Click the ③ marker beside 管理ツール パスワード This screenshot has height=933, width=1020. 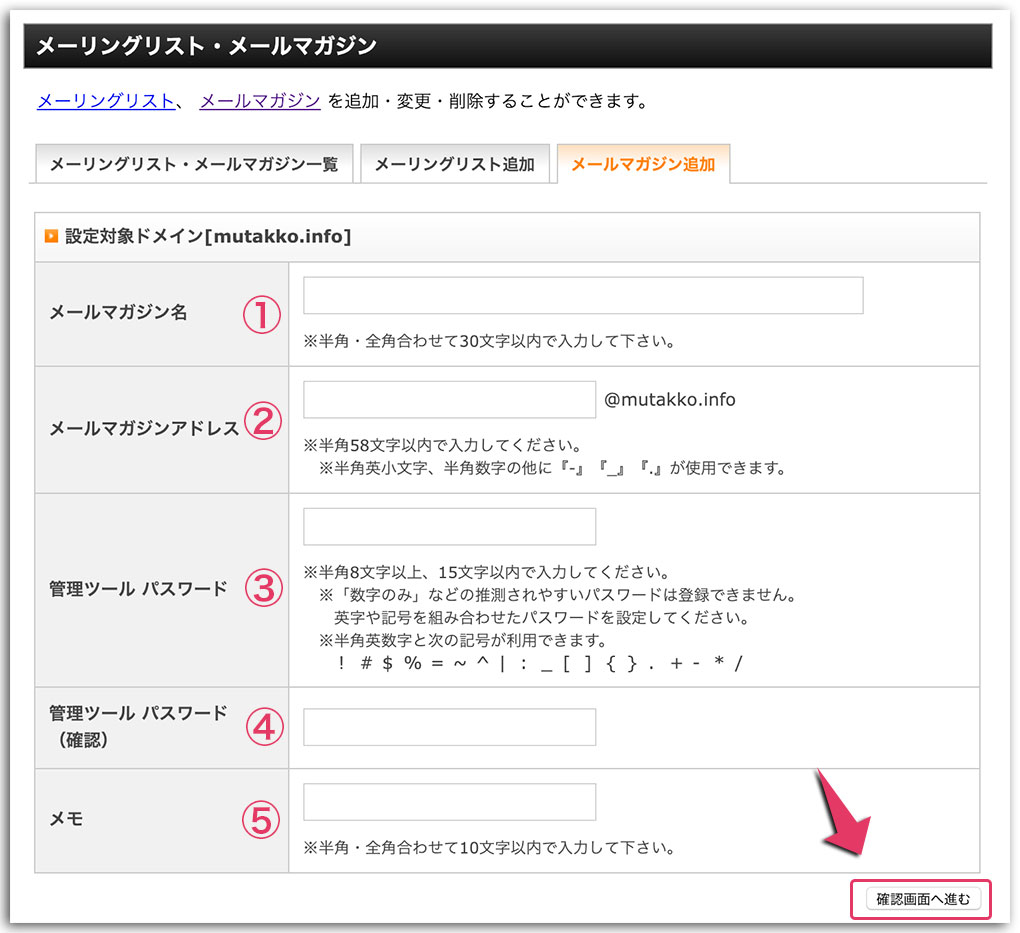(262, 588)
